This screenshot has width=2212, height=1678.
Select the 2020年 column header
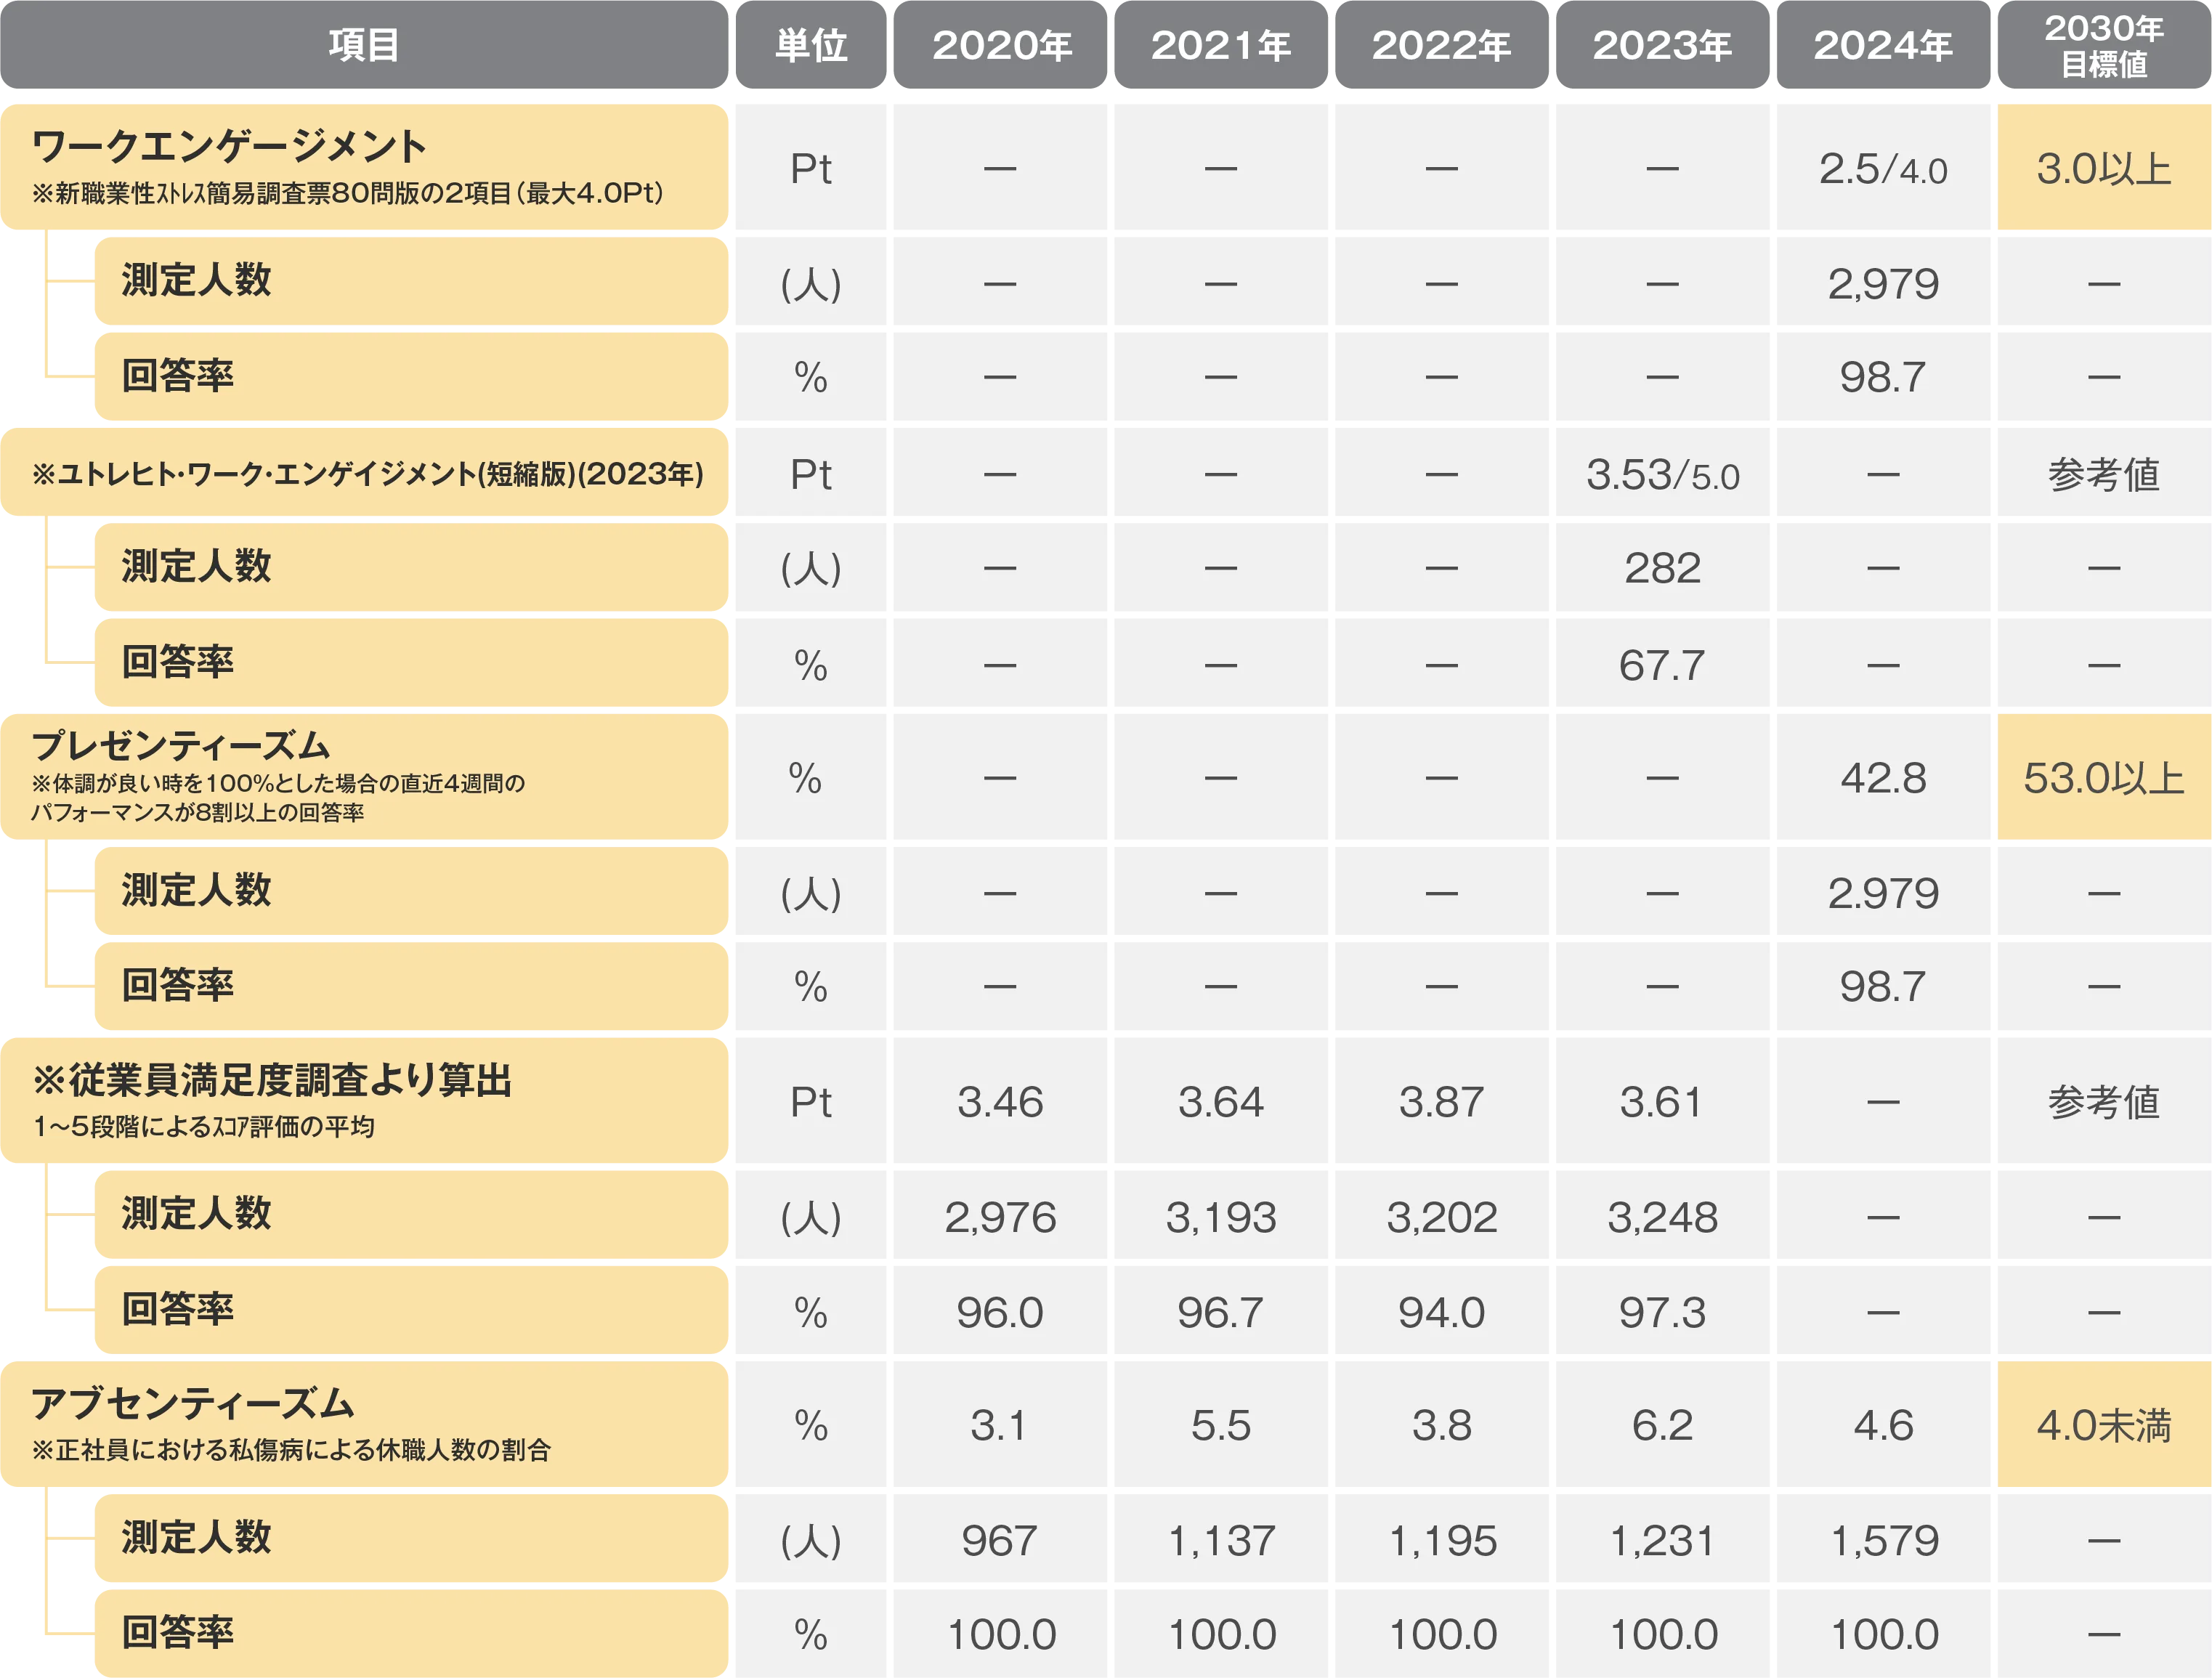(1003, 45)
